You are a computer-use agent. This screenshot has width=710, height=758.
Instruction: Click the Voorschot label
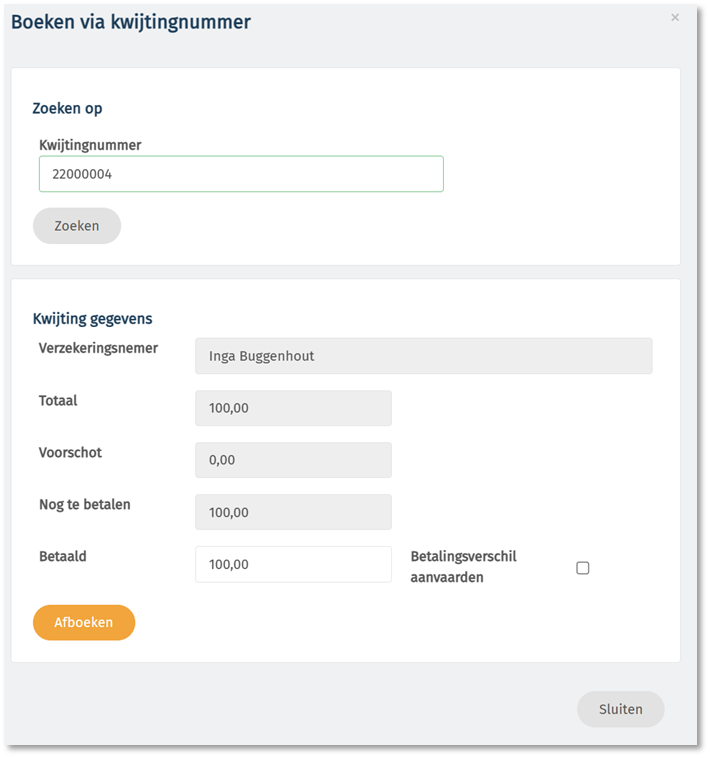[x=70, y=452]
